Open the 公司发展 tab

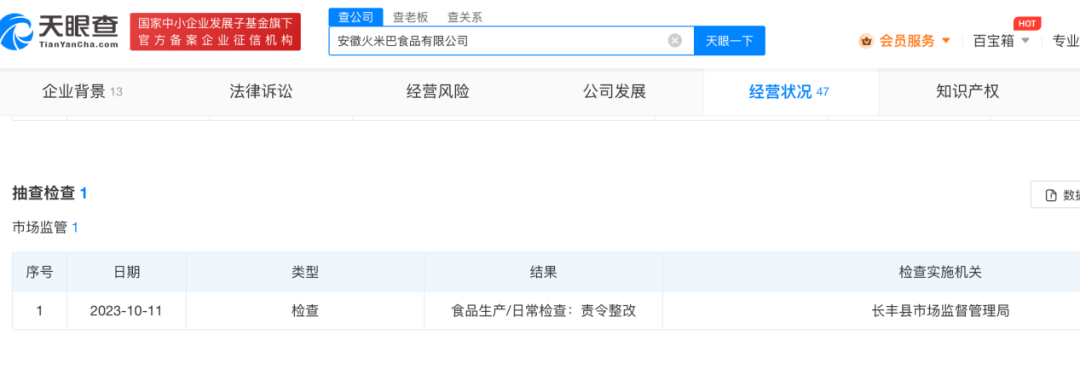614,92
